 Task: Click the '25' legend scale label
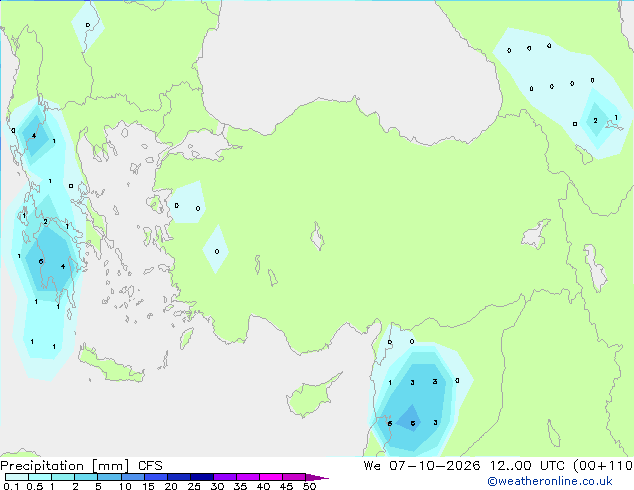194,486
